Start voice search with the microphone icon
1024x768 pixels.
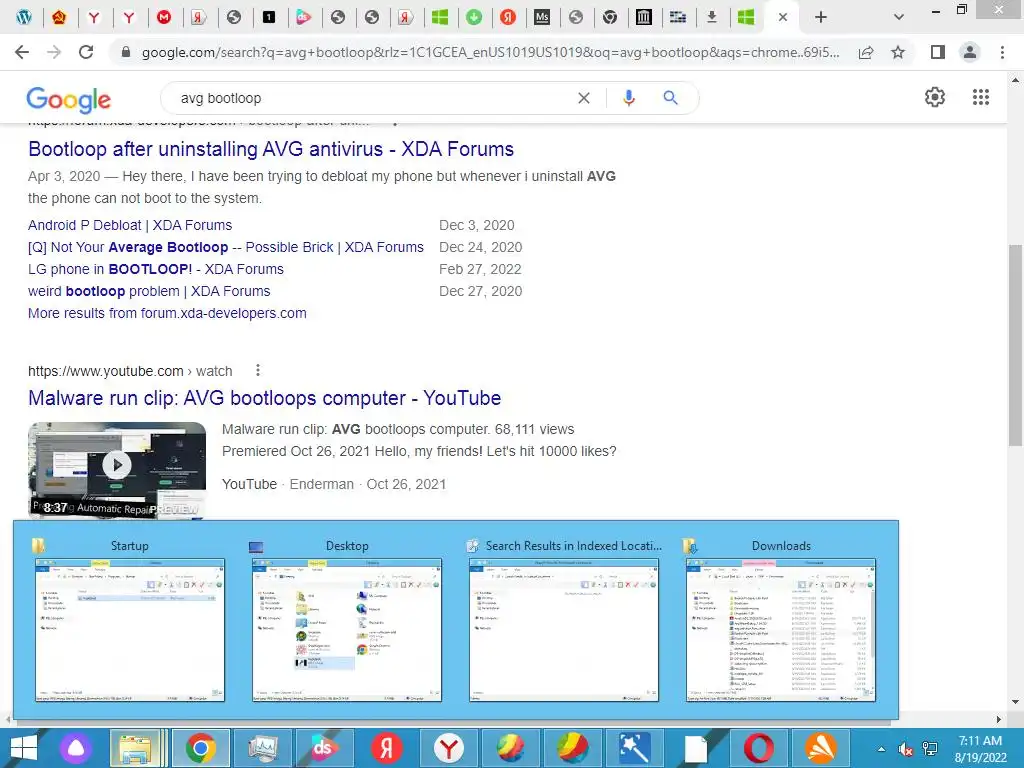coord(629,98)
